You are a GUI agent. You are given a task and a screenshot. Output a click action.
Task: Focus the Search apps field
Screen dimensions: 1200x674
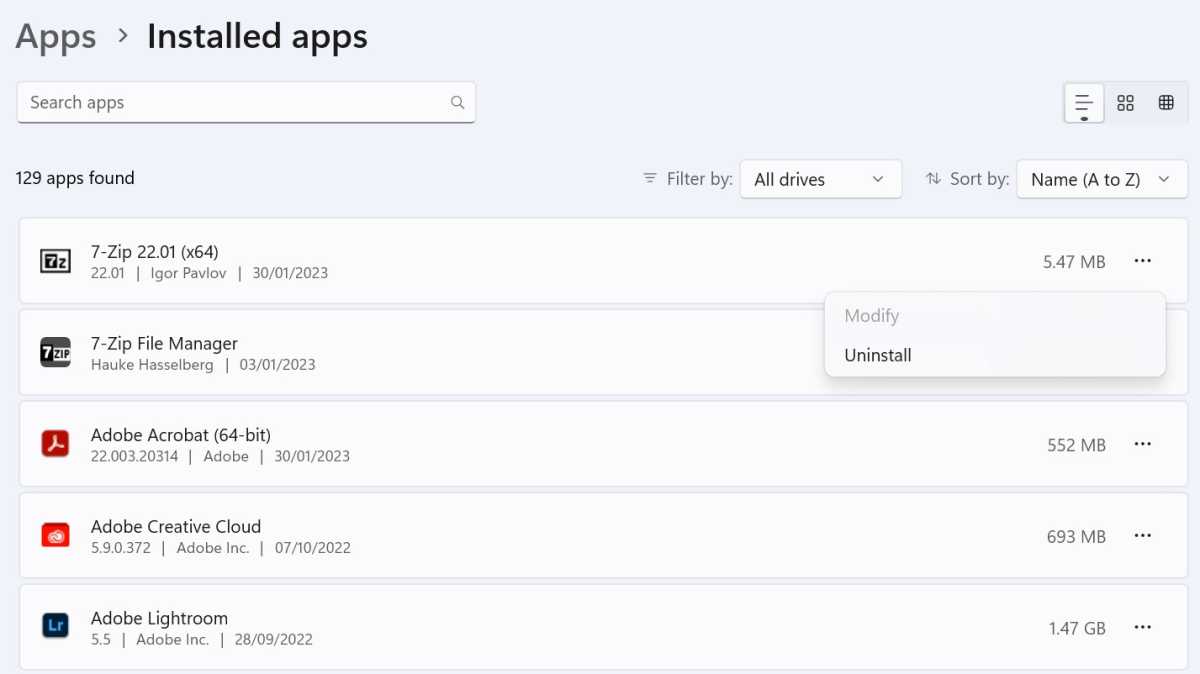pos(246,102)
